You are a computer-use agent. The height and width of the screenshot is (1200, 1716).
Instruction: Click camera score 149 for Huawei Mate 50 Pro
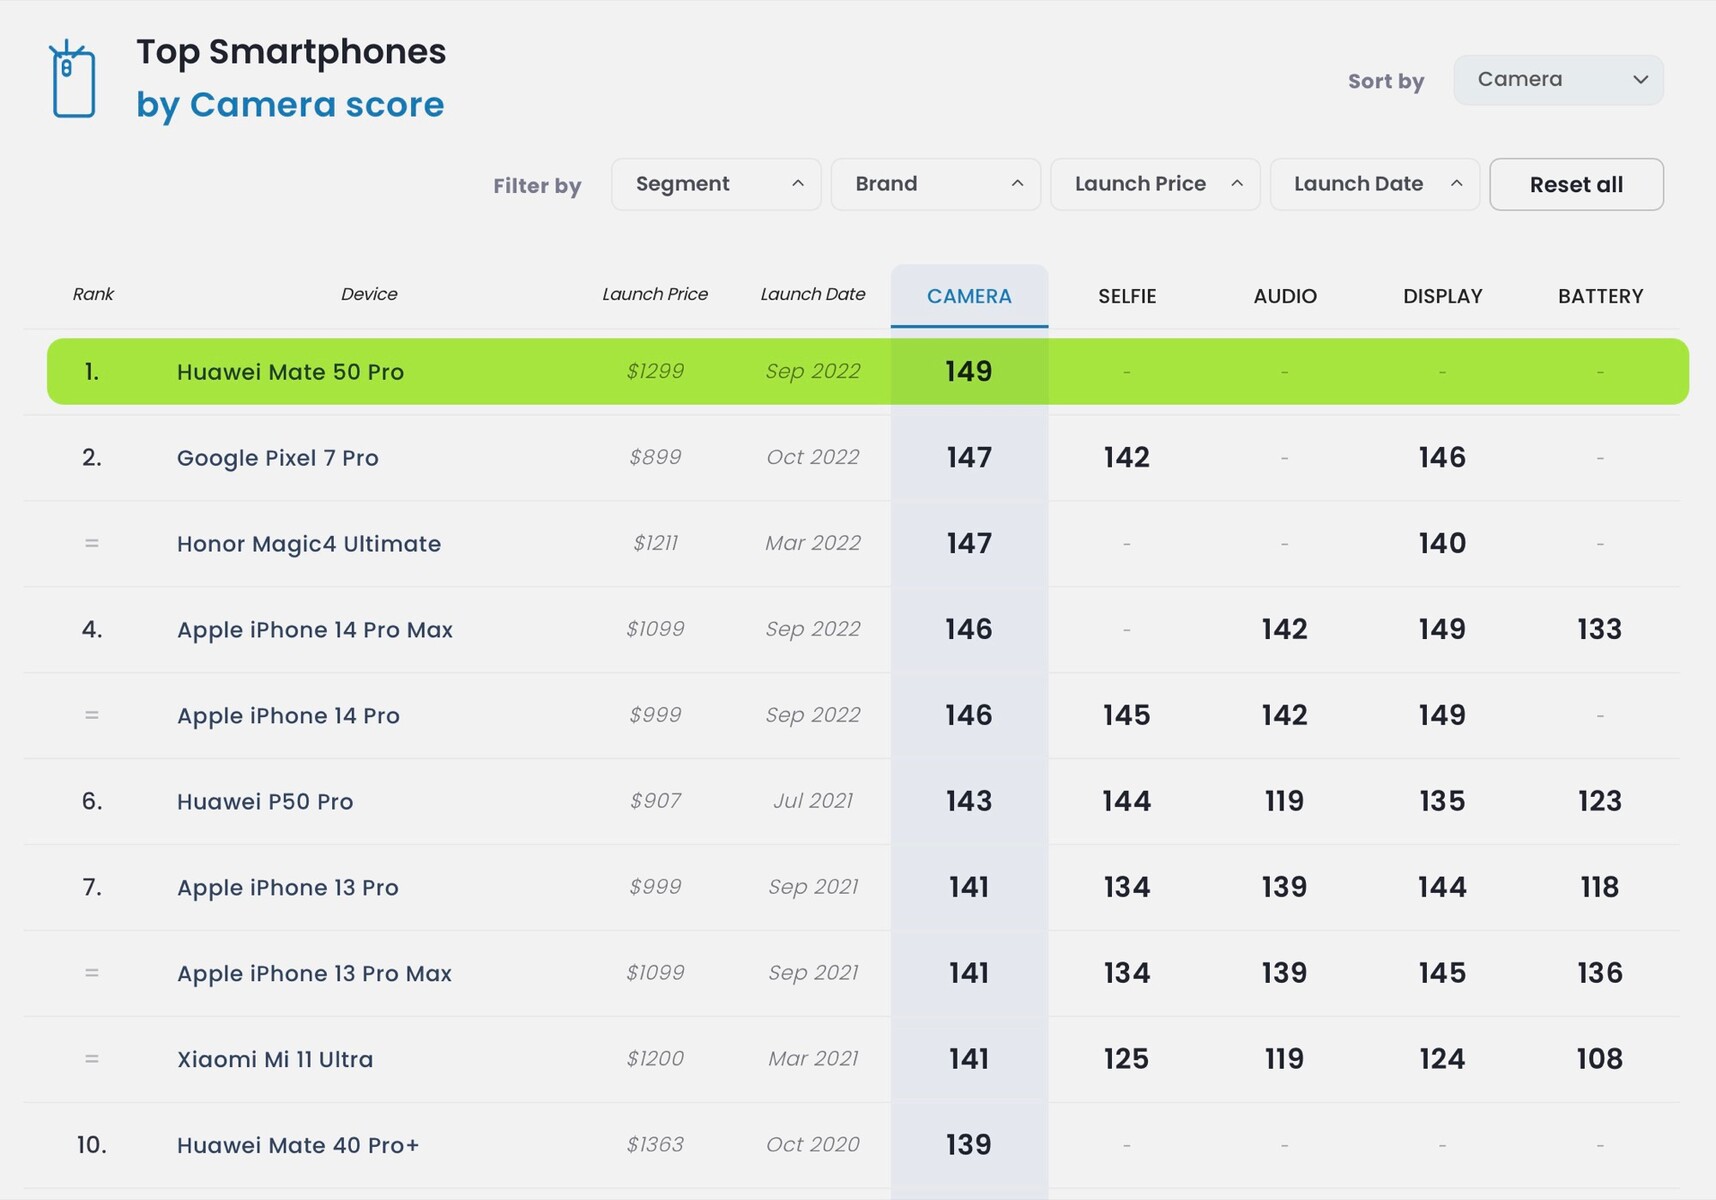(969, 371)
